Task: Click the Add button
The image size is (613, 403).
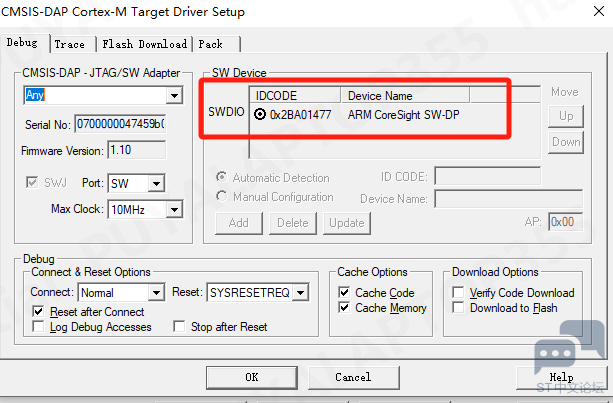Action: 239,223
